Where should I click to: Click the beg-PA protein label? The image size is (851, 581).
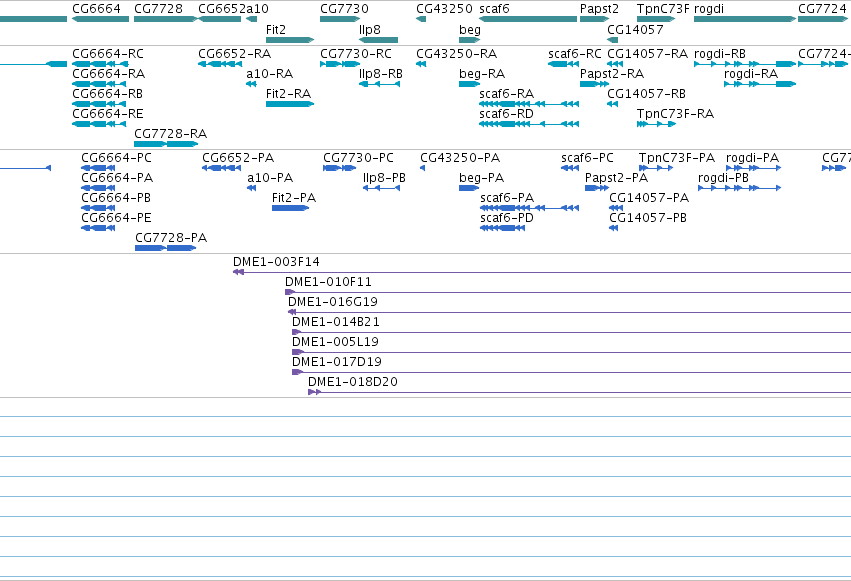point(481,178)
